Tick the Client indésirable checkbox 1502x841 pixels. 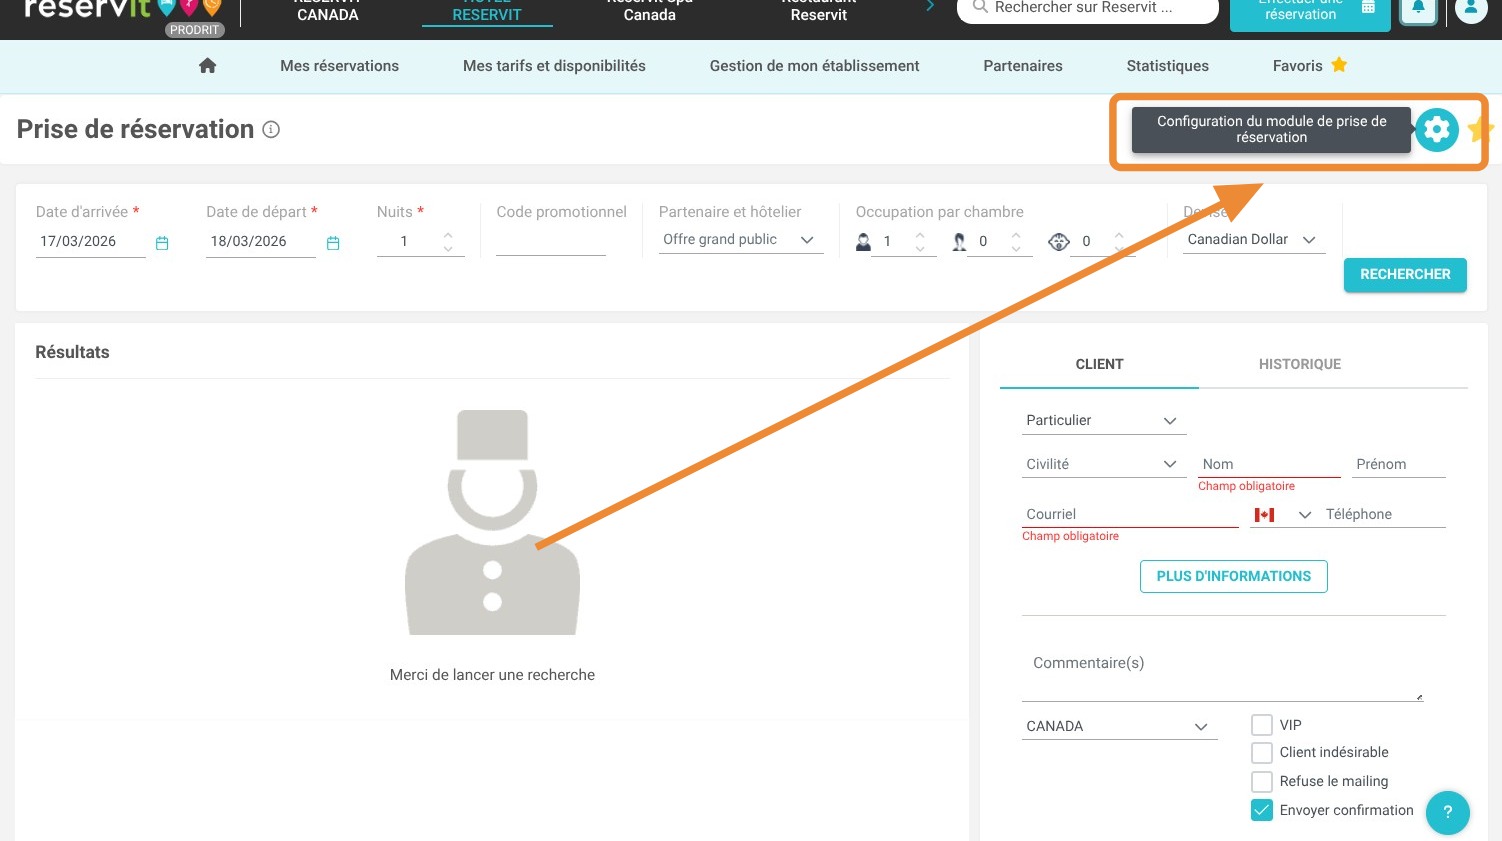point(1262,753)
